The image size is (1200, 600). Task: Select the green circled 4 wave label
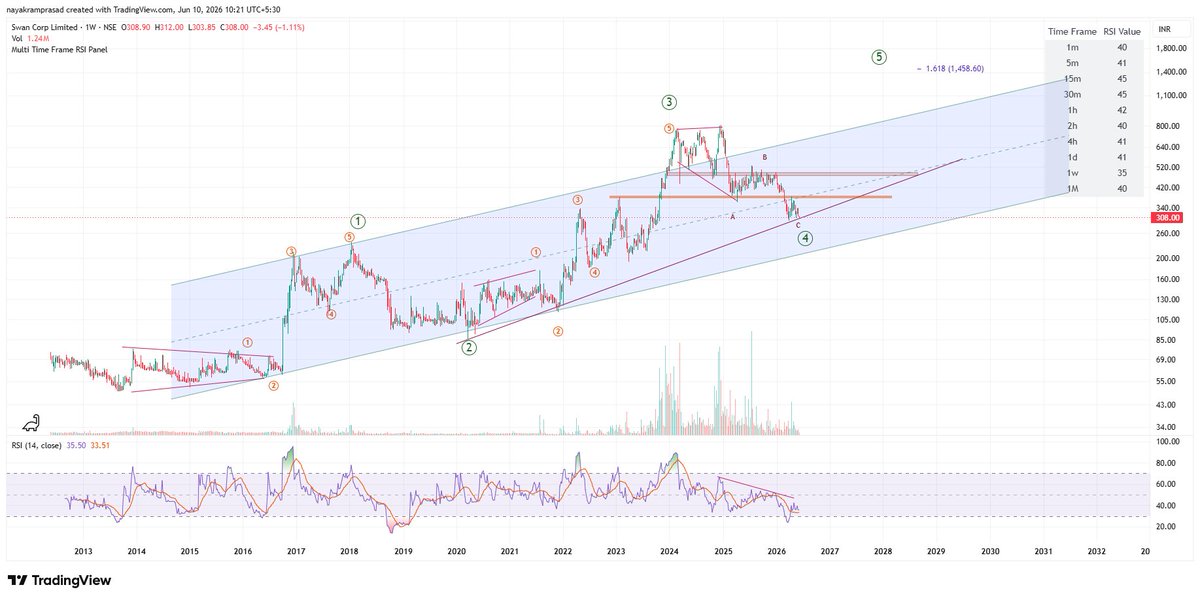pyautogui.click(x=805, y=240)
